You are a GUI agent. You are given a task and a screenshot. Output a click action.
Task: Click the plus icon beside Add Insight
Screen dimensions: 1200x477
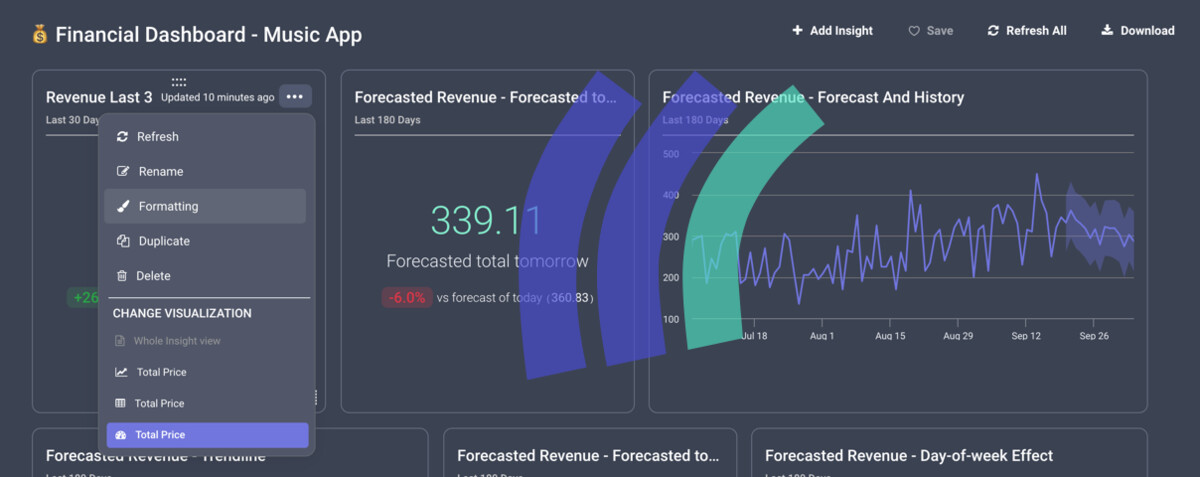(797, 31)
